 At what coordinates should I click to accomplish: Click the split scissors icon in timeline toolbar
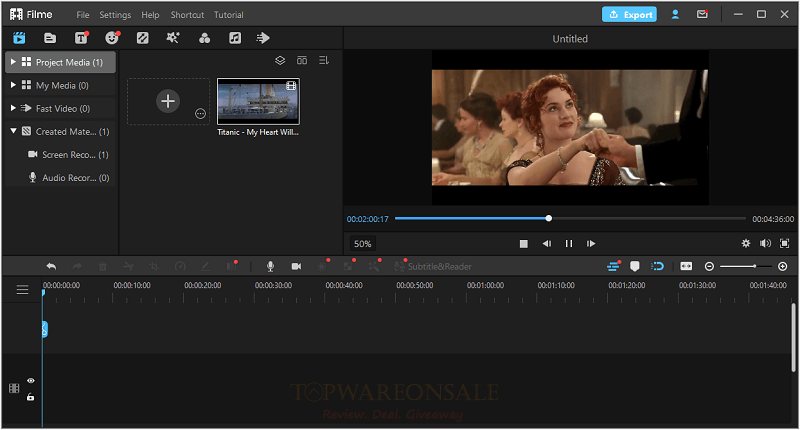129,266
